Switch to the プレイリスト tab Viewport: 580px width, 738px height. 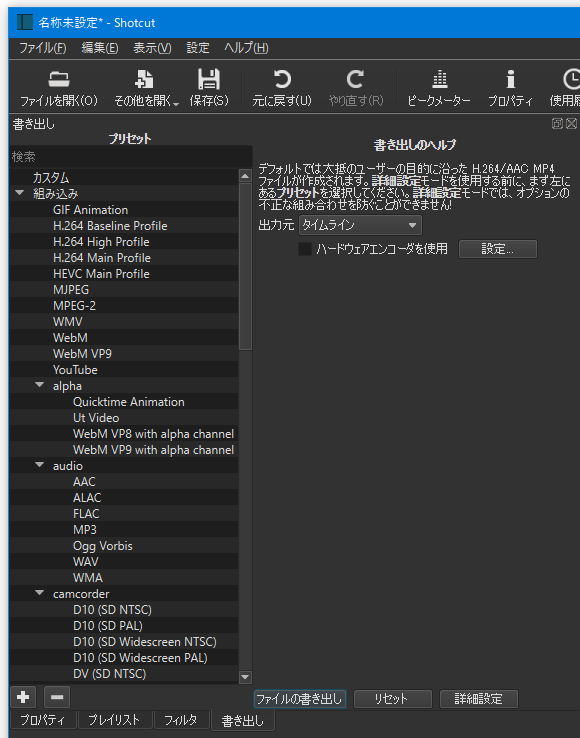tap(114, 720)
